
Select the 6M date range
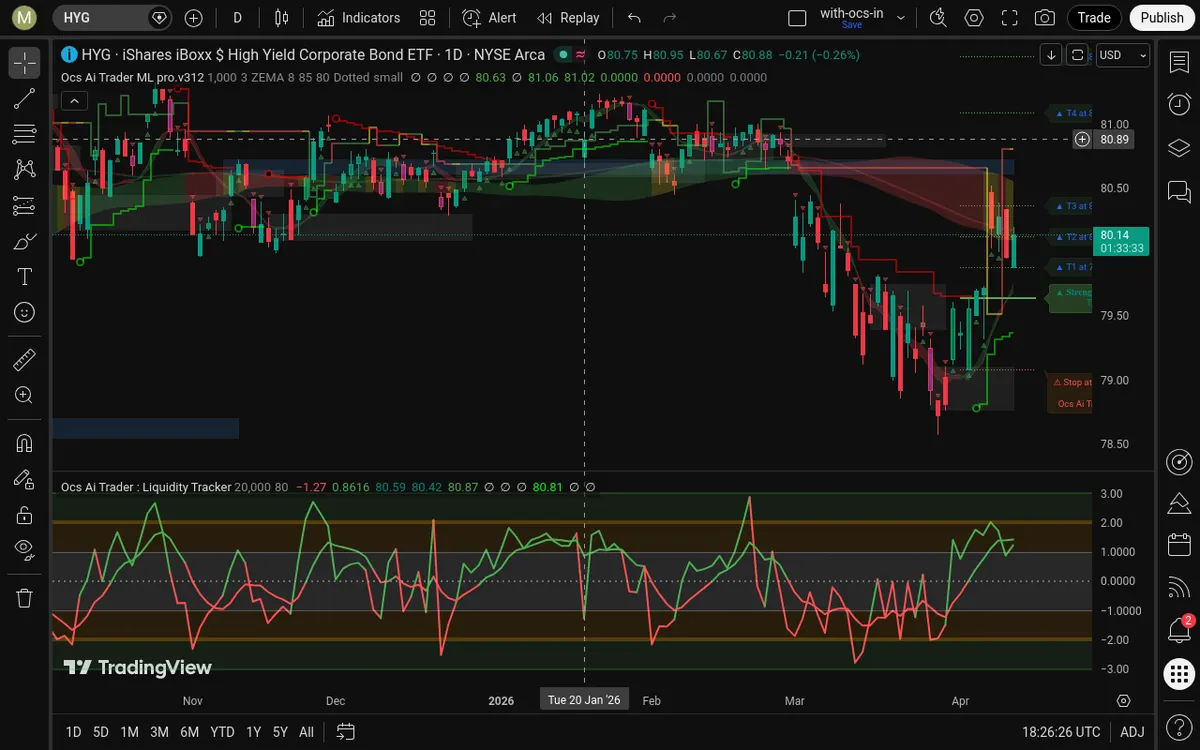pyautogui.click(x=190, y=732)
